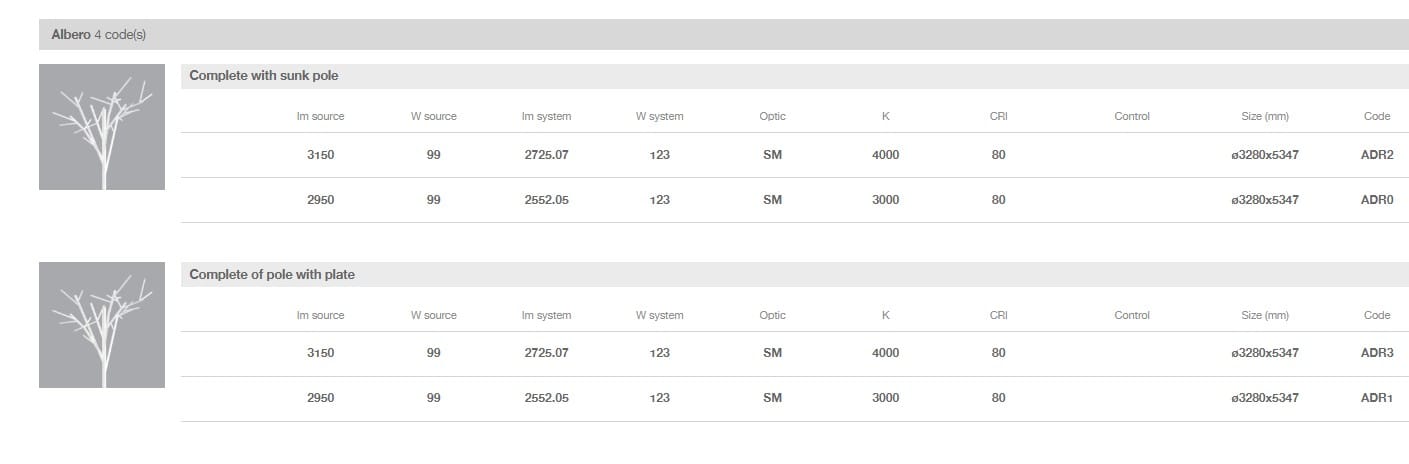Click 'Optic' column header in sunk pole table
Viewport: 1409px width, 464px height.
pos(772,116)
